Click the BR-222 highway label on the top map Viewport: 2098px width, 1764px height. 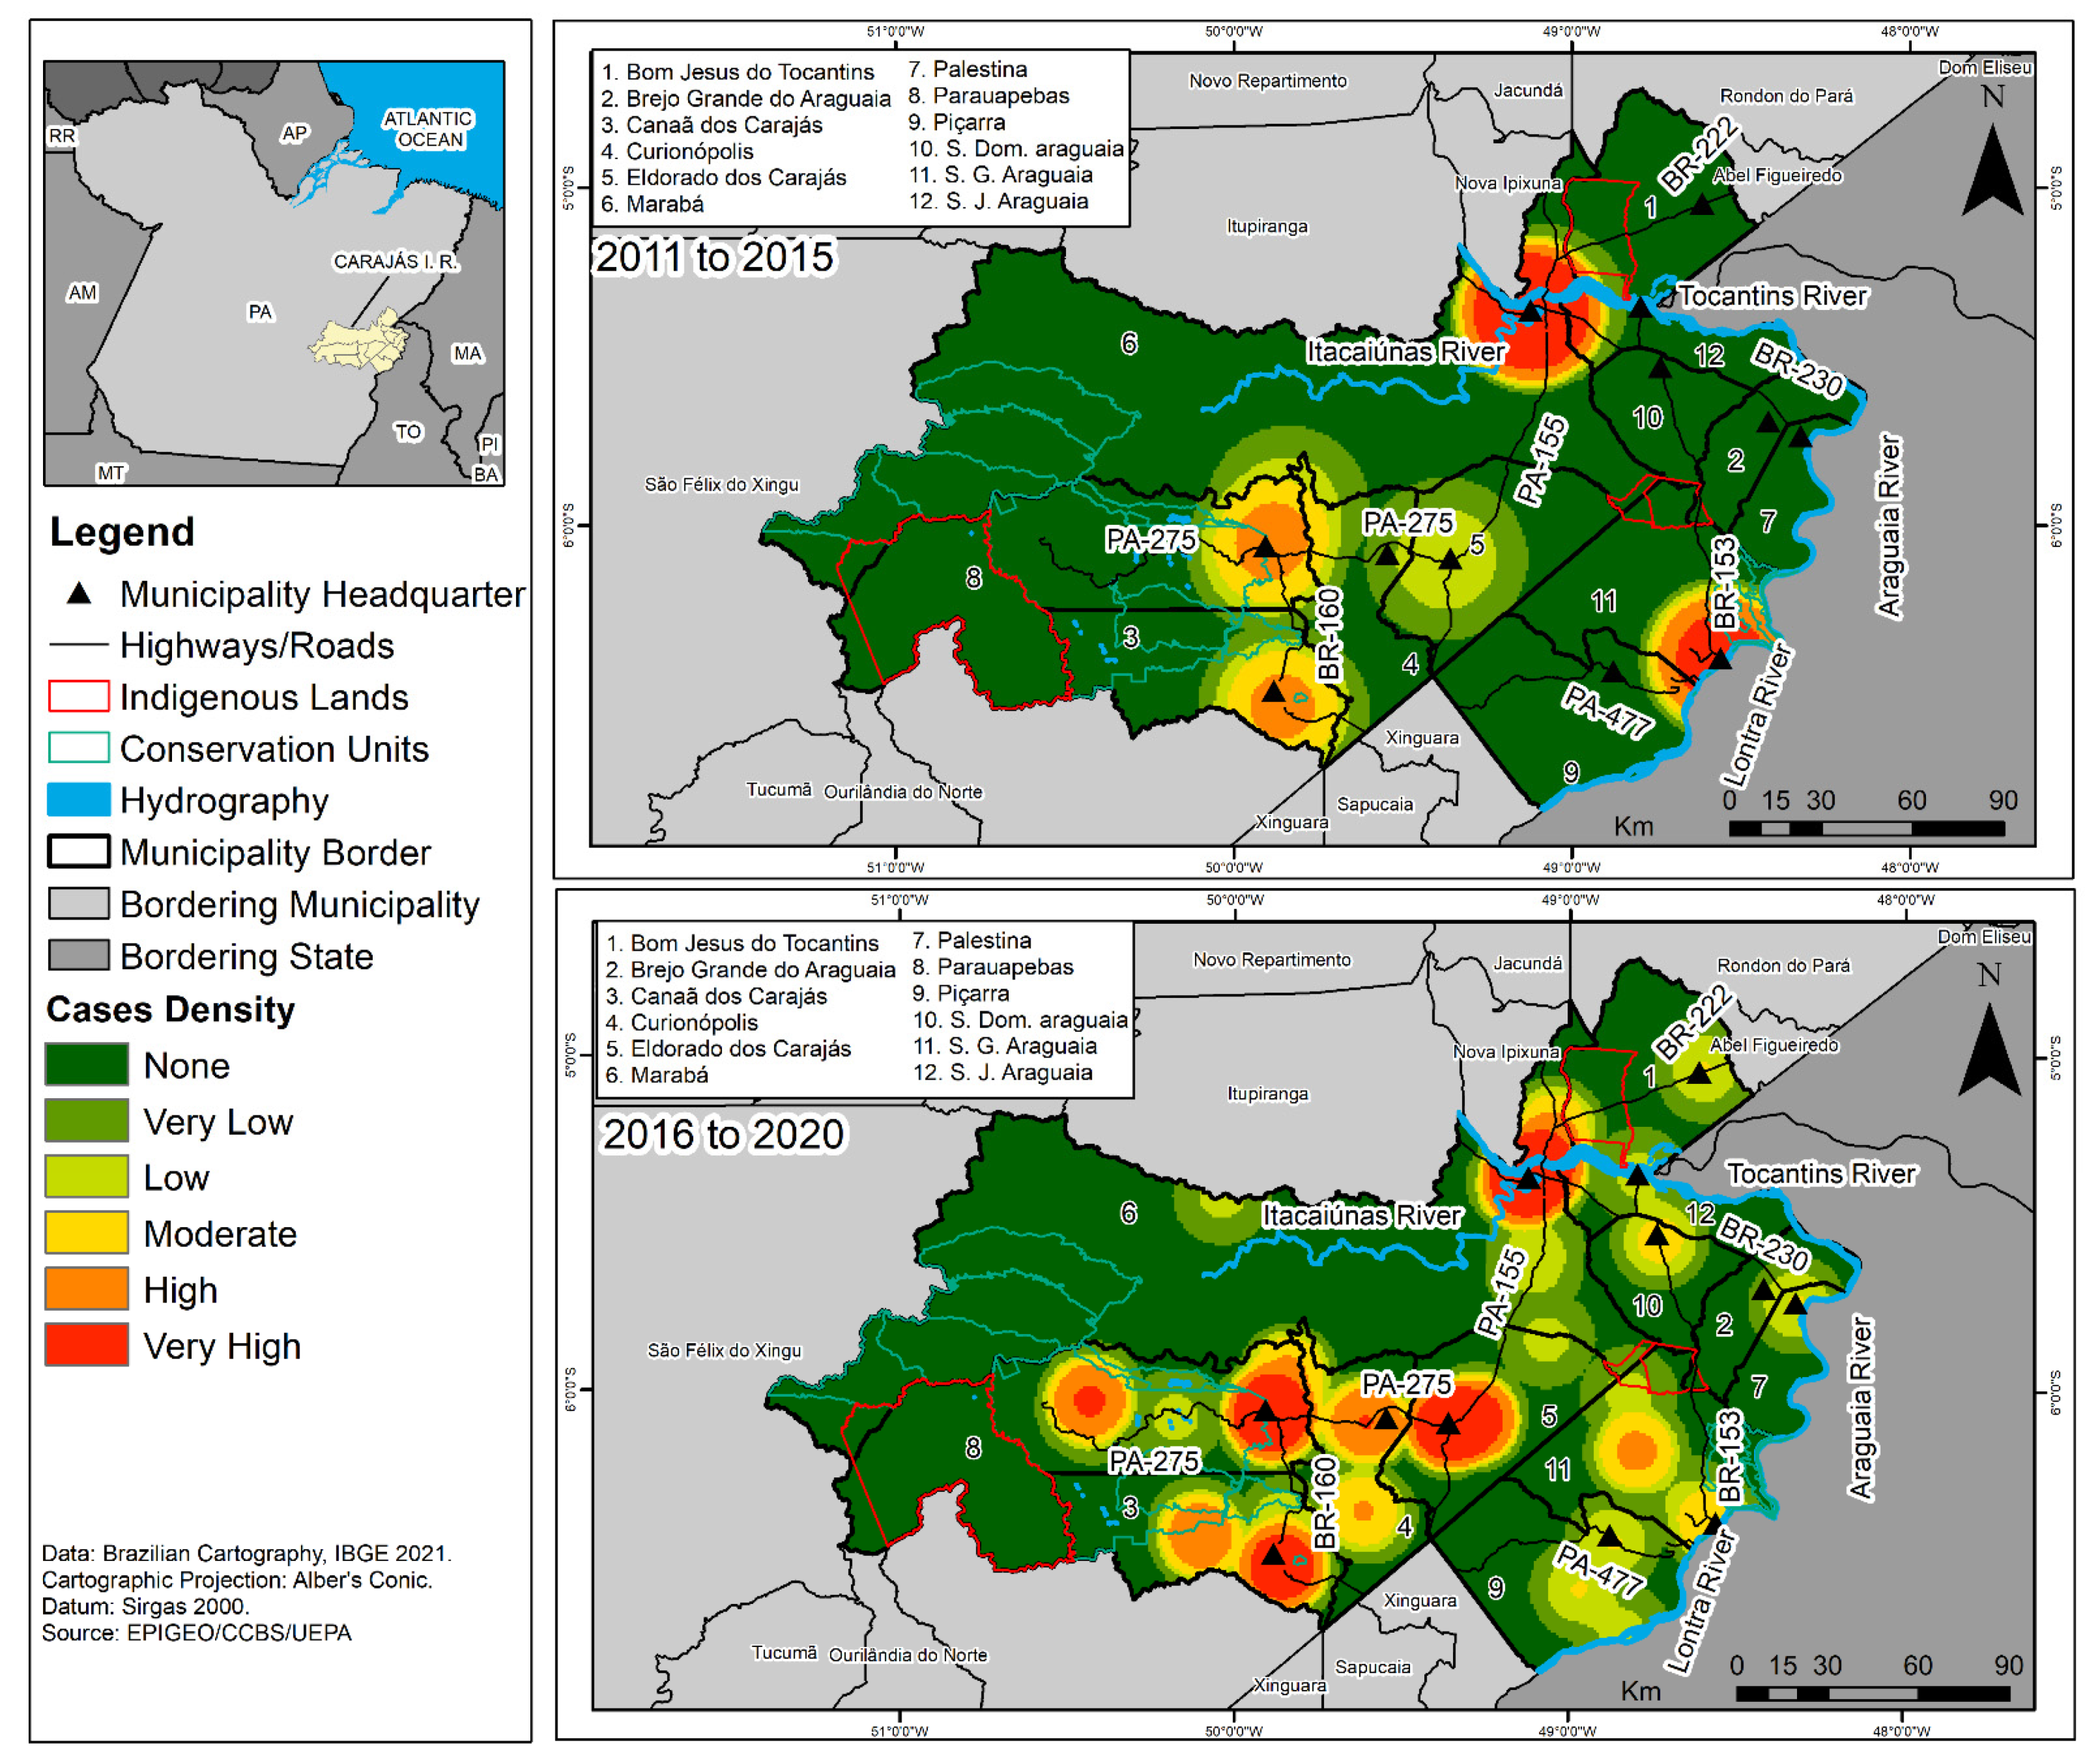pos(1699,155)
